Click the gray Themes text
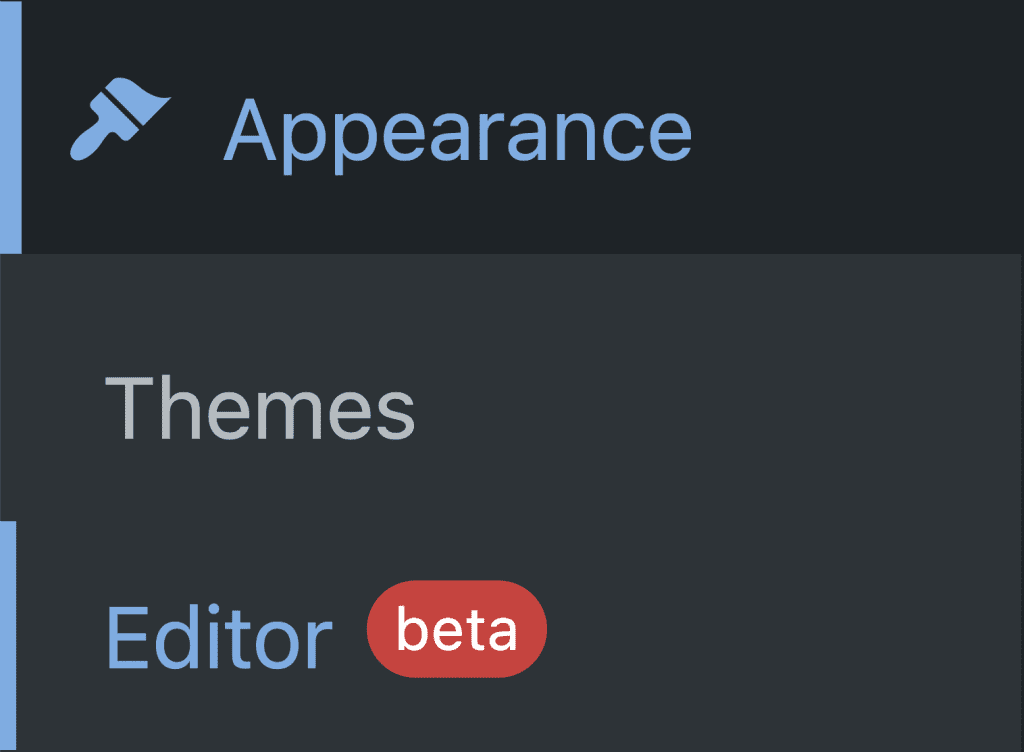Screen dimensions: 1024x752 [259, 408]
